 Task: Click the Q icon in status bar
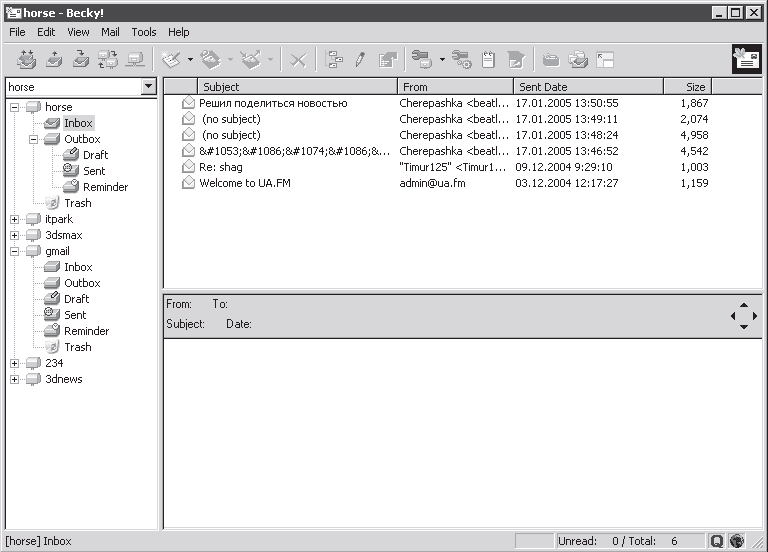click(717, 541)
